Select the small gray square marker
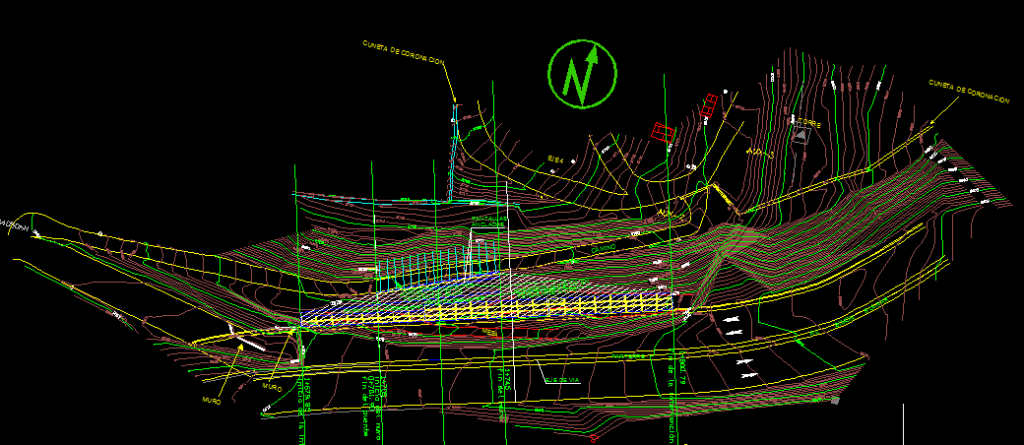This screenshot has width=1024, height=445. point(834,400)
